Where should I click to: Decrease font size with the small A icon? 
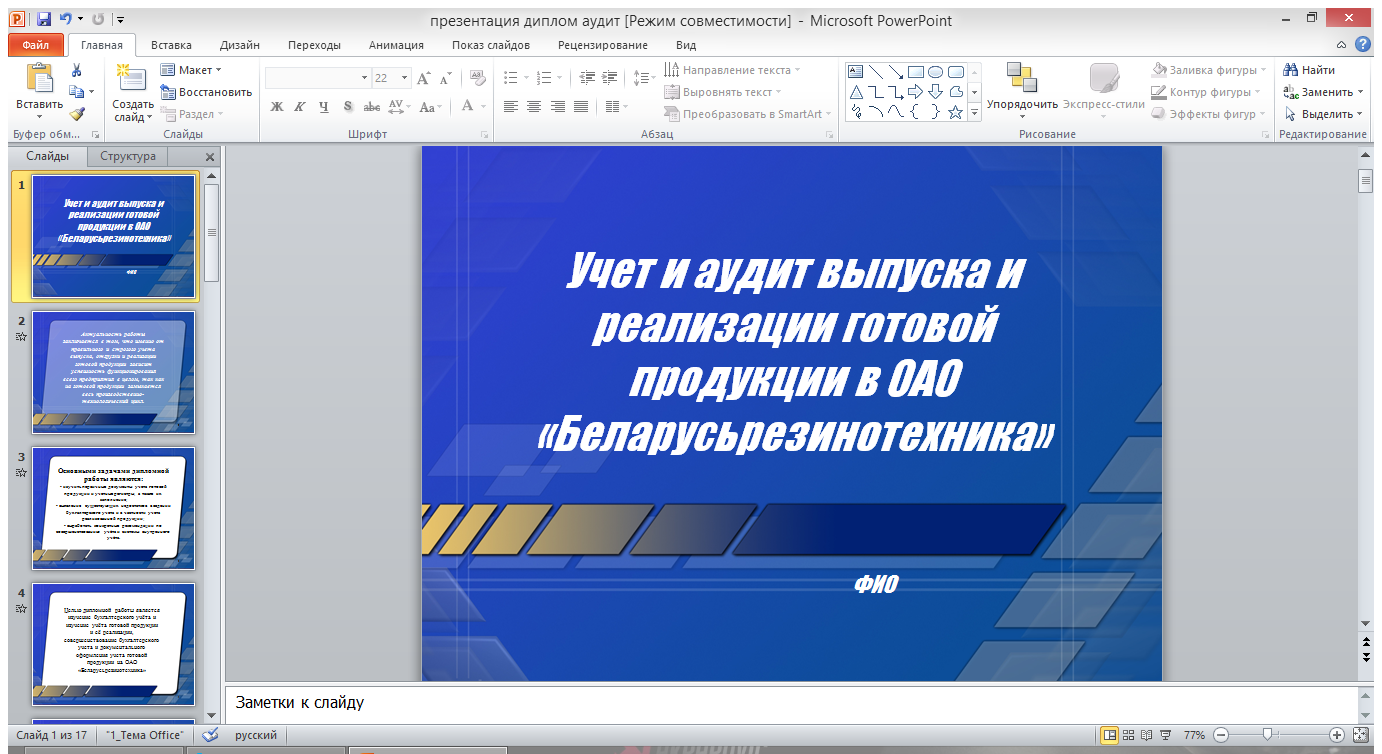pos(445,78)
